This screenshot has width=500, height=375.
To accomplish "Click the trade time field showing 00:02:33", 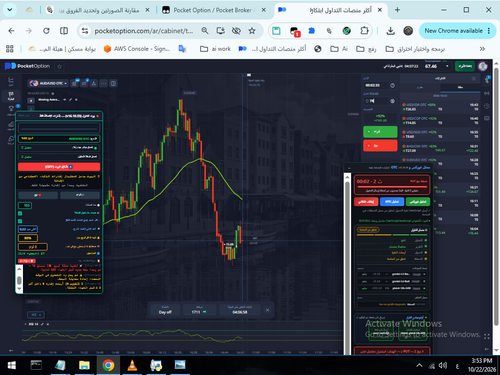I will tap(376, 86).
